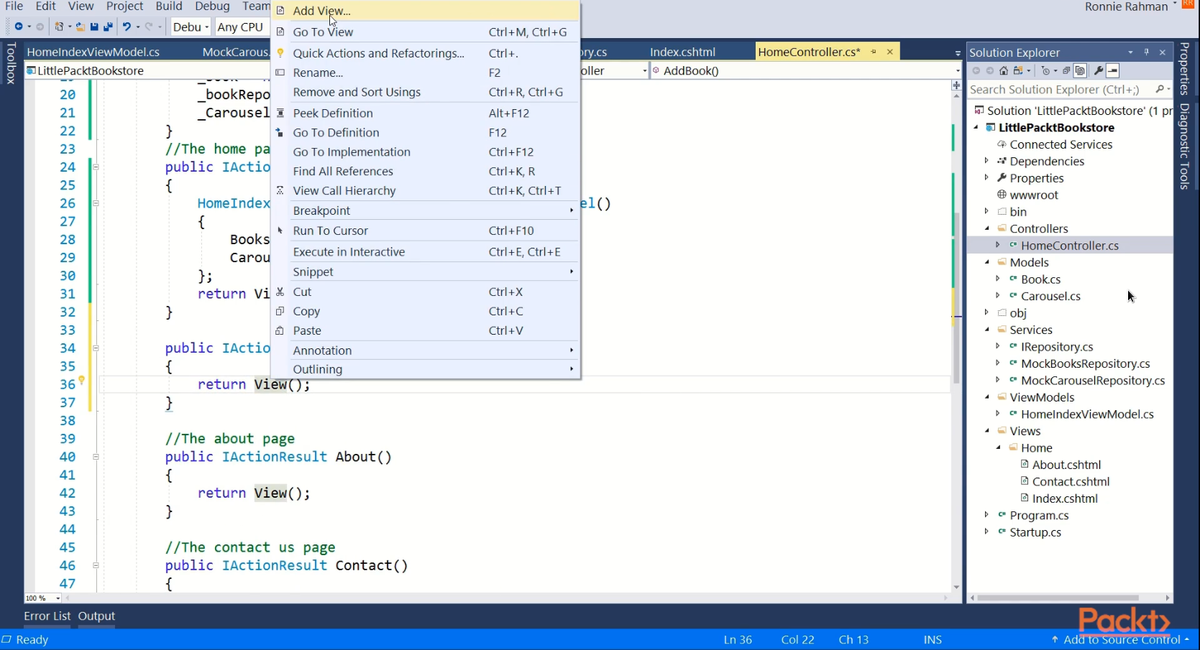Click Peek Definition menu item
Image resolution: width=1200 pixels, height=650 pixels.
tap(426, 113)
